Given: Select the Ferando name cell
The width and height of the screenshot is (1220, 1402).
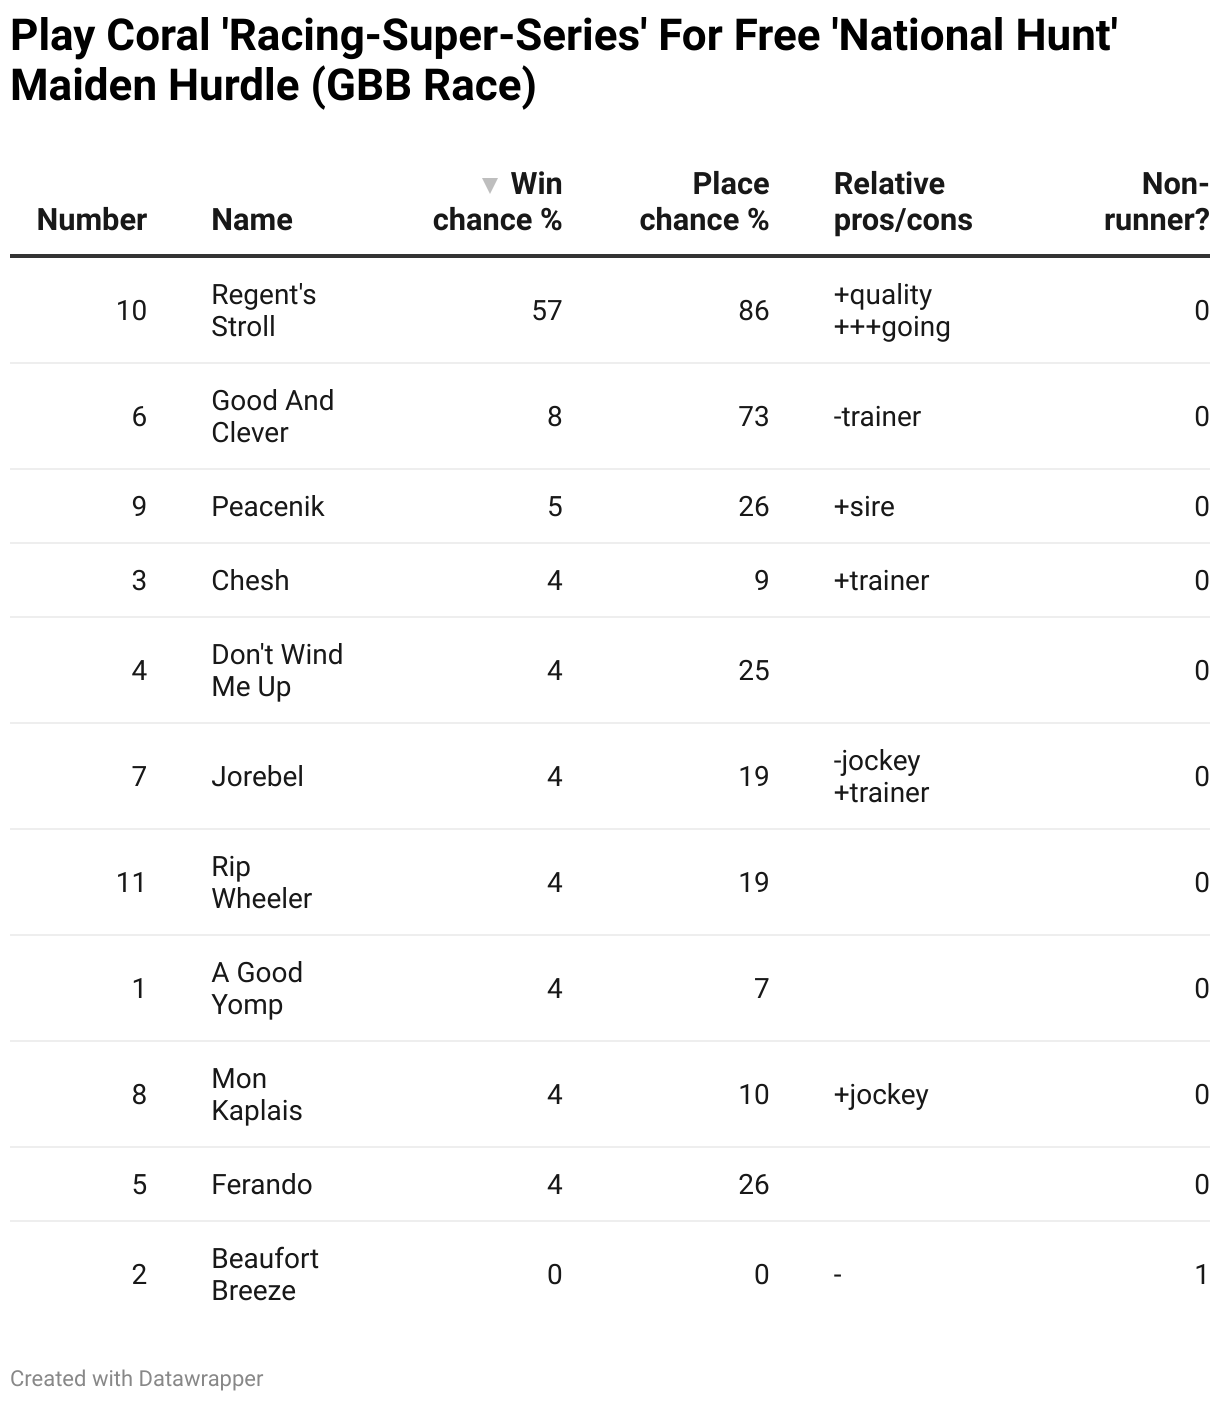Looking at the screenshot, I should 262,1184.
